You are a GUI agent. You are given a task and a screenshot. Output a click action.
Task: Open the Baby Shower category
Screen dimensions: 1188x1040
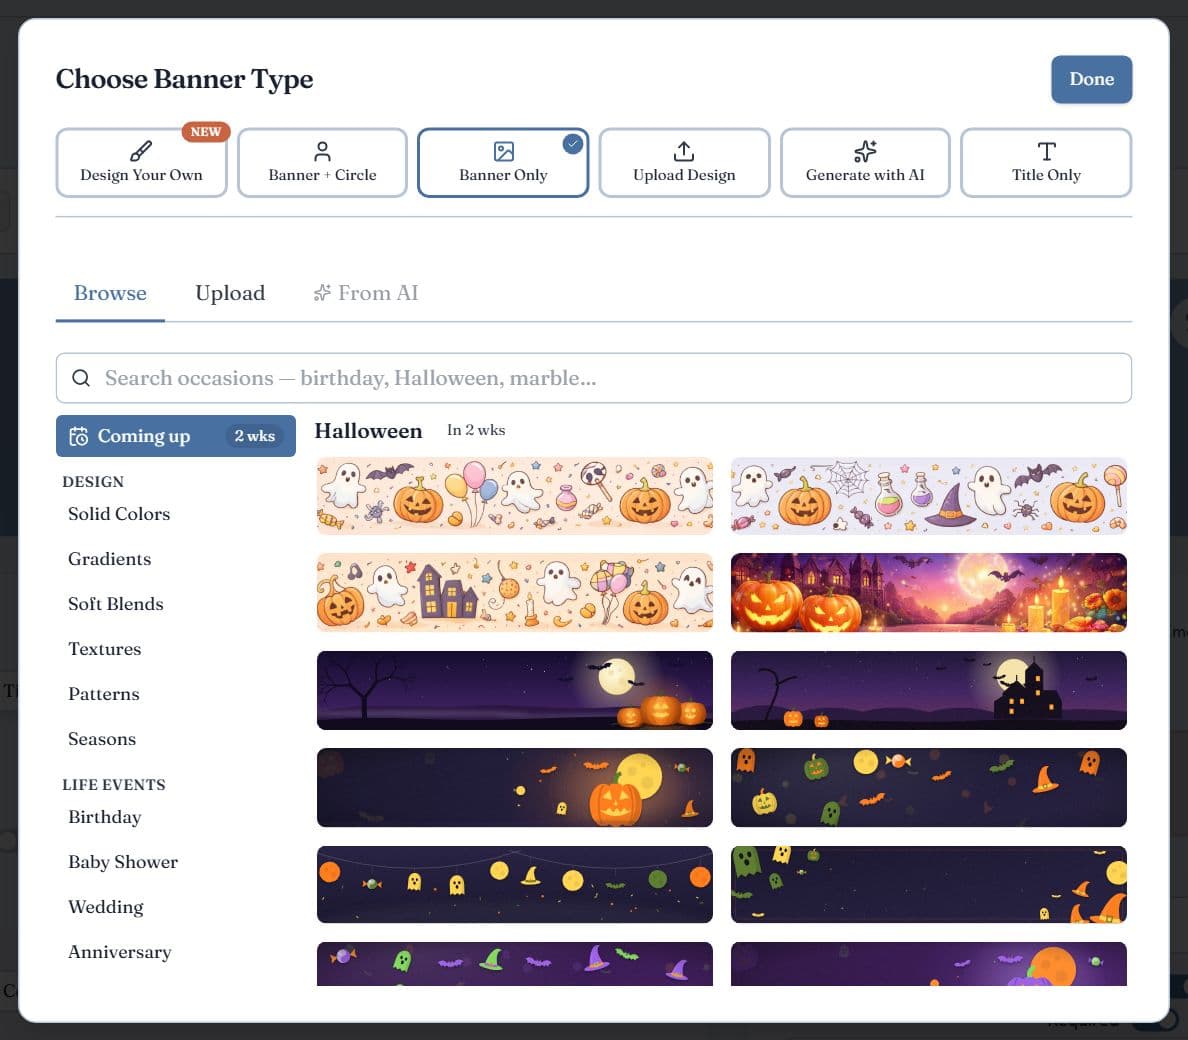point(123,862)
